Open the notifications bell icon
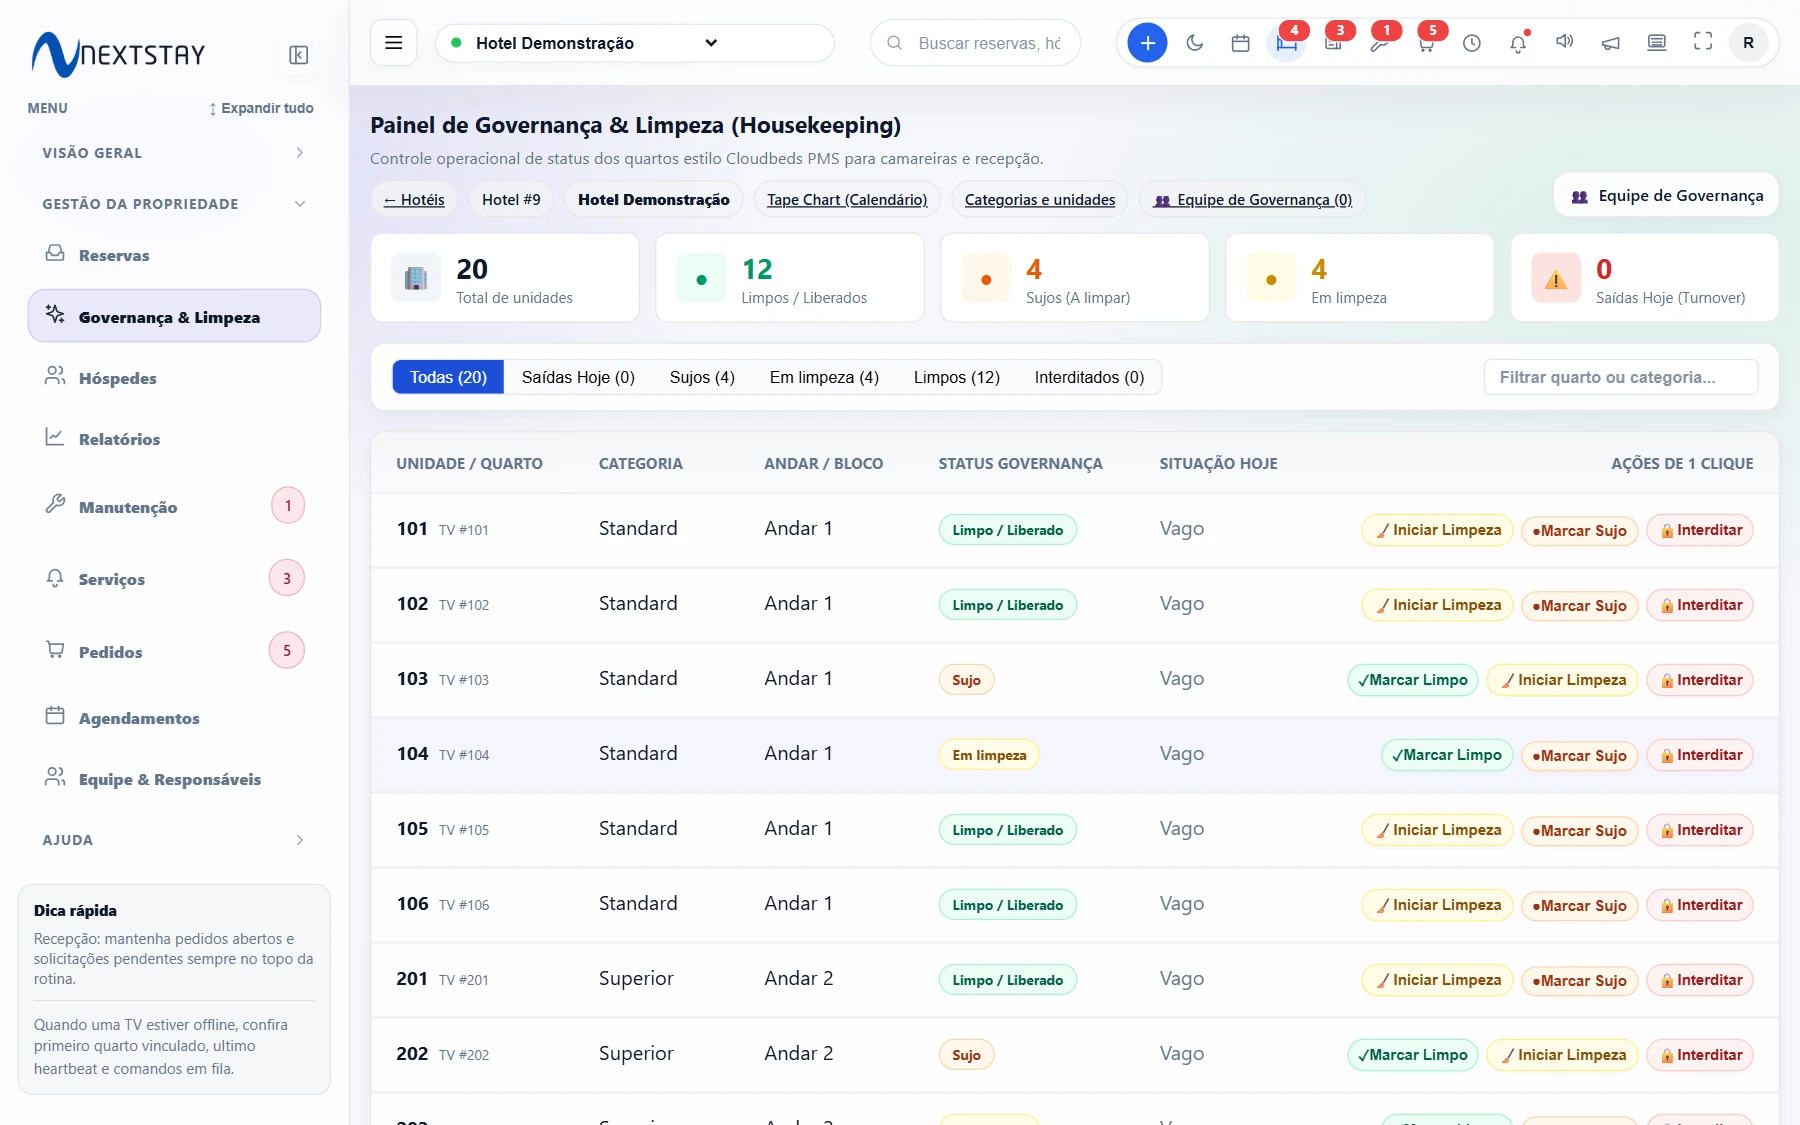Image resolution: width=1800 pixels, height=1125 pixels. (1518, 43)
